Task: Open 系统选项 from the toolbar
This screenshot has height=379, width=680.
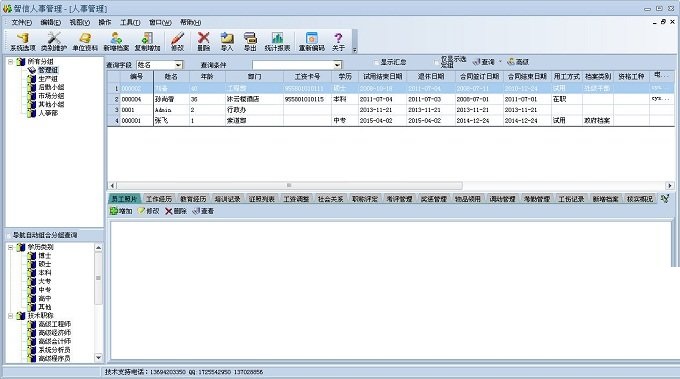Action: coord(23,42)
